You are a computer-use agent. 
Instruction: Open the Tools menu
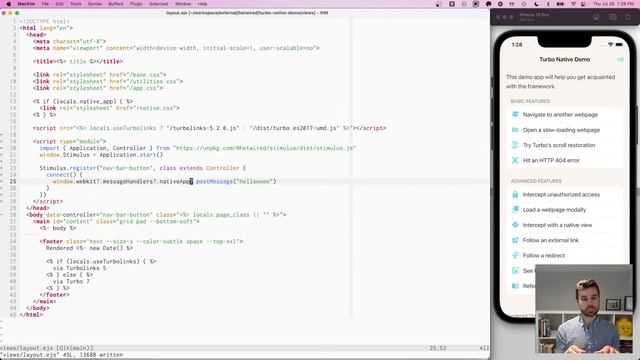[x=76, y=4]
